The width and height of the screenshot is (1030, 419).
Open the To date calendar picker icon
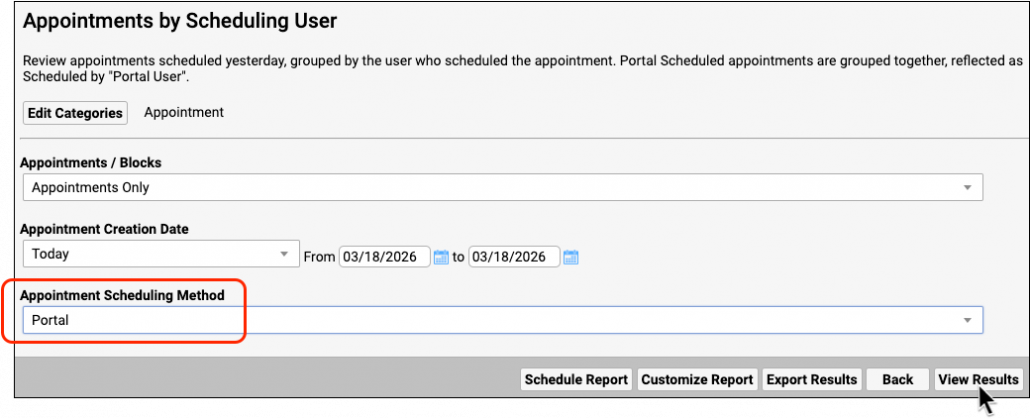pyautogui.click(x=571, y=257)
